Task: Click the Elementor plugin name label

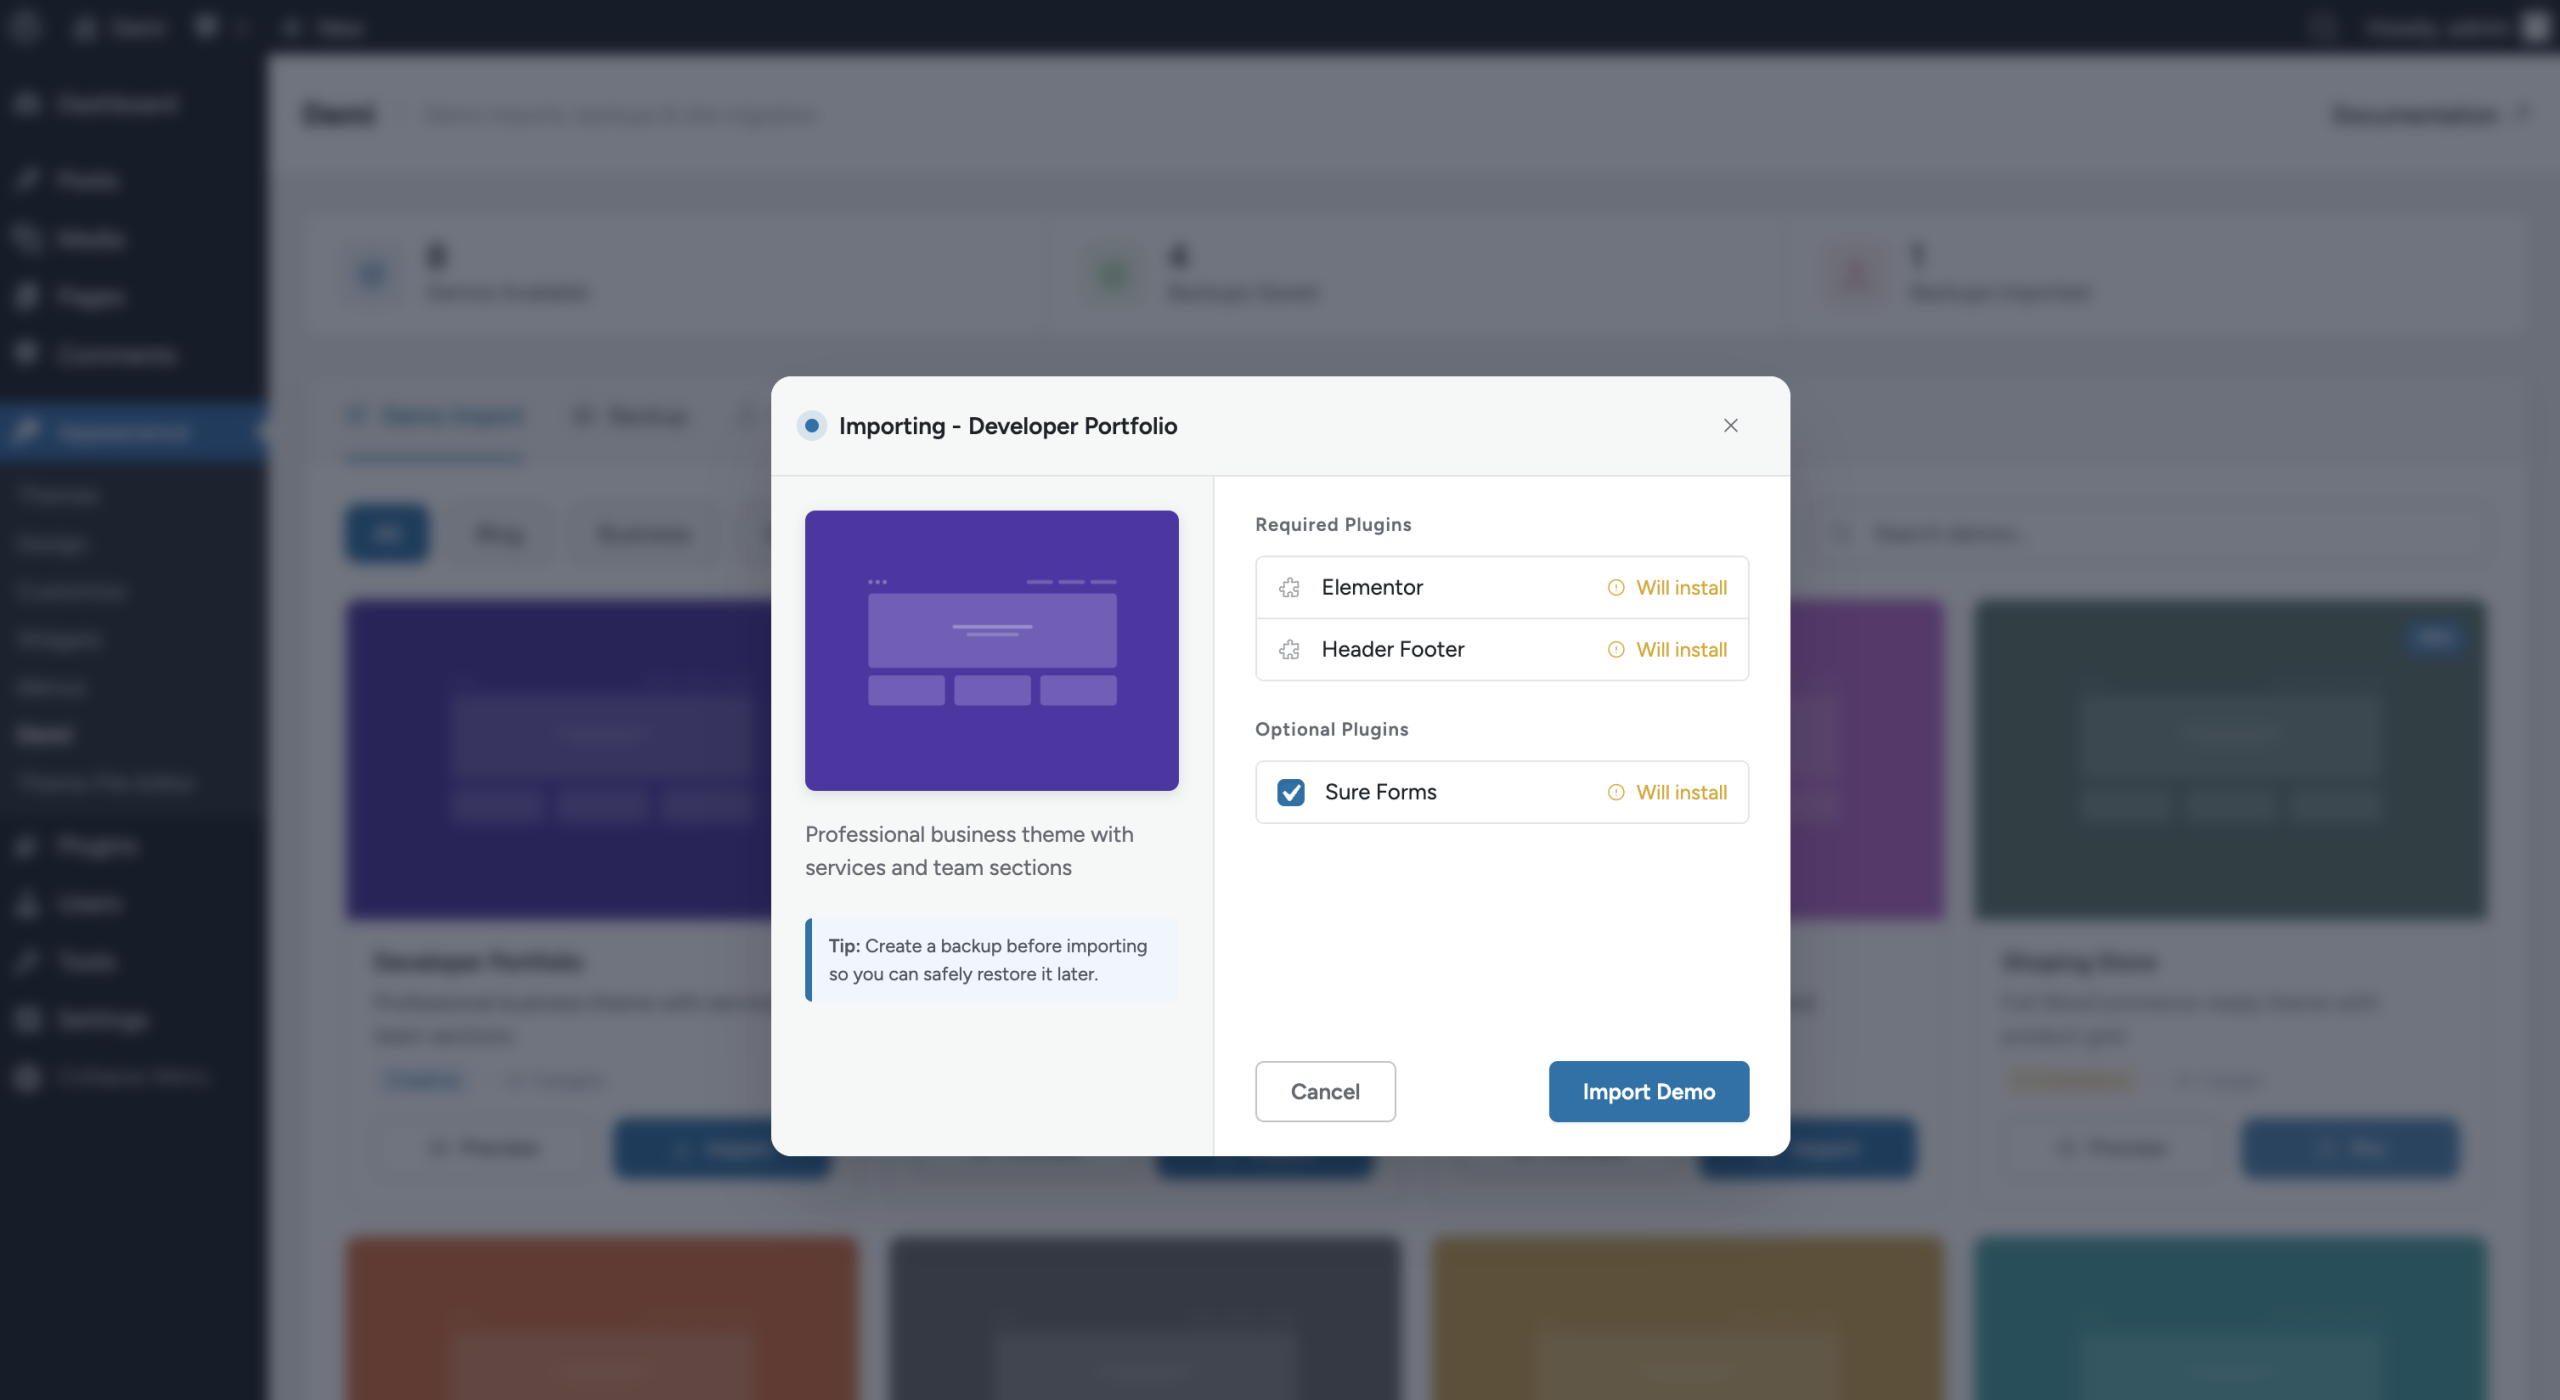Action: [1371, 588]
